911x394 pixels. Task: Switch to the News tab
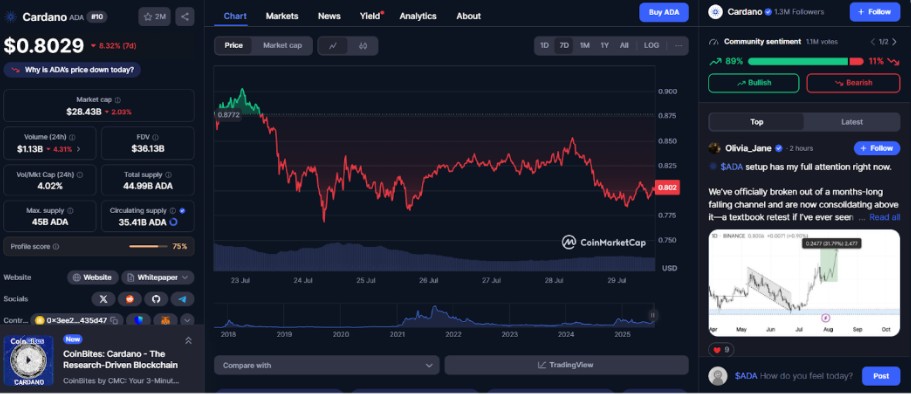pyautogui.click(x=329, y=16)
